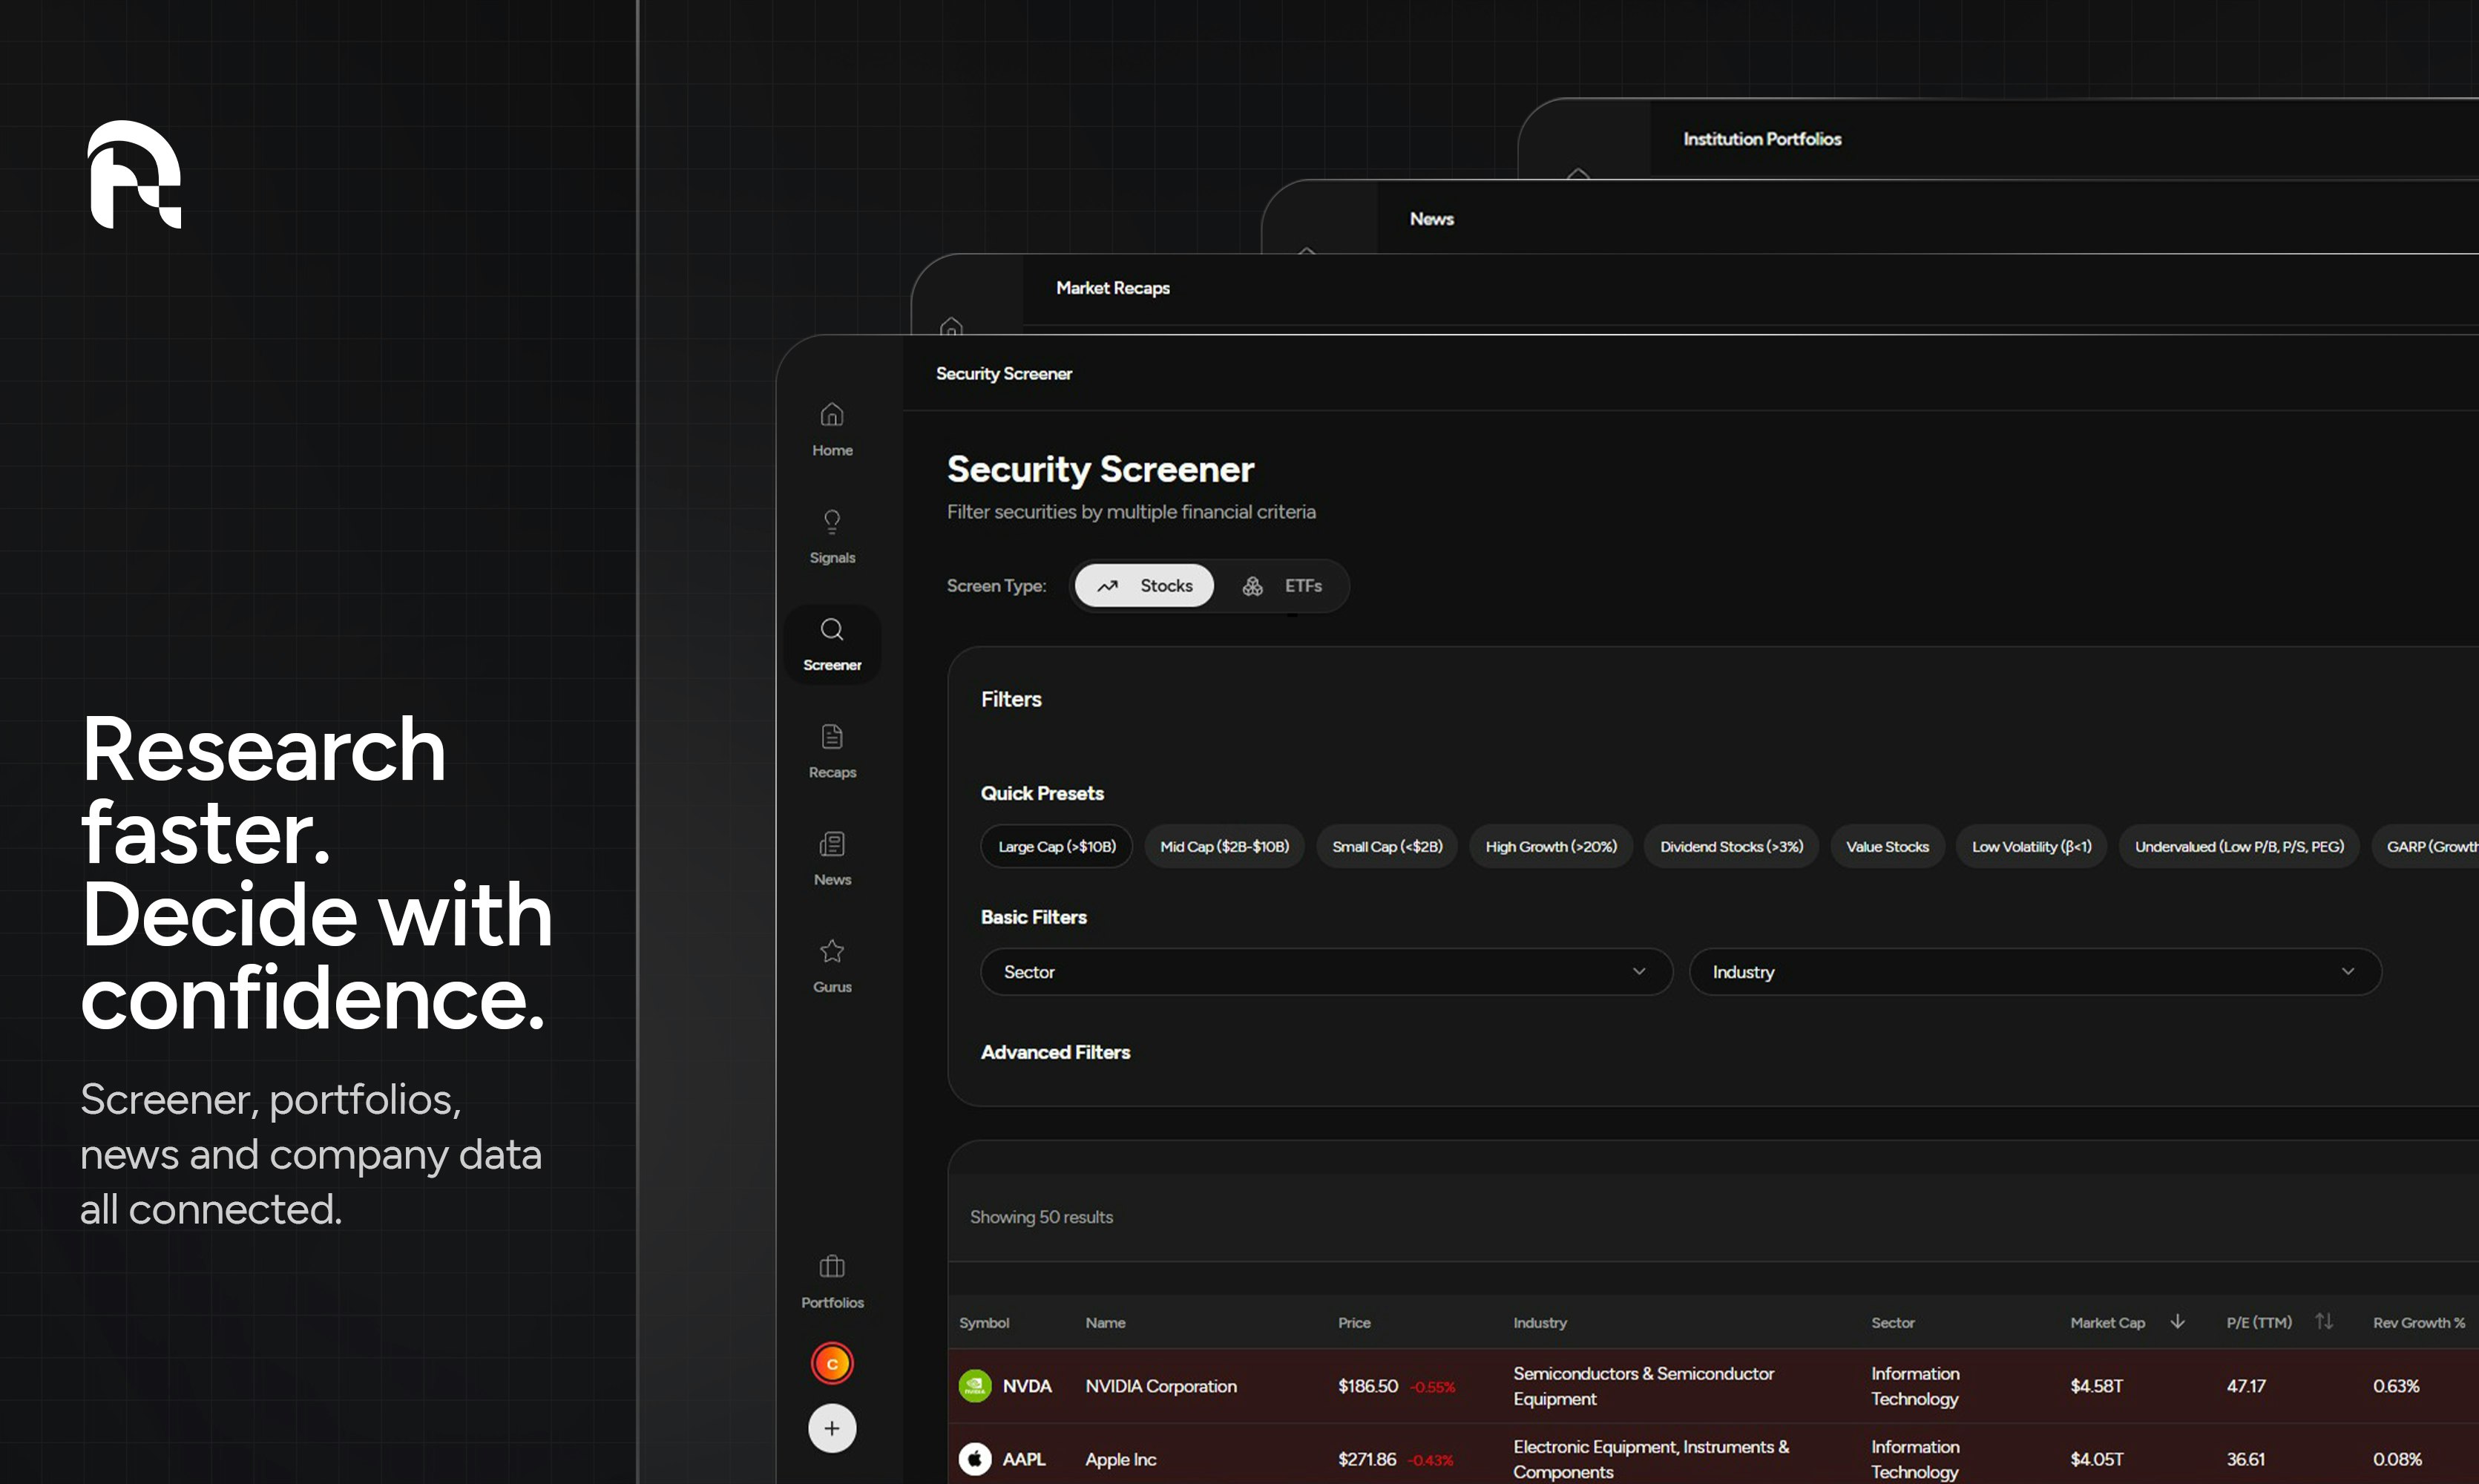This screenshot has height=1484, width=2479.
Task: Select the Signals icon
Action: 831,536
